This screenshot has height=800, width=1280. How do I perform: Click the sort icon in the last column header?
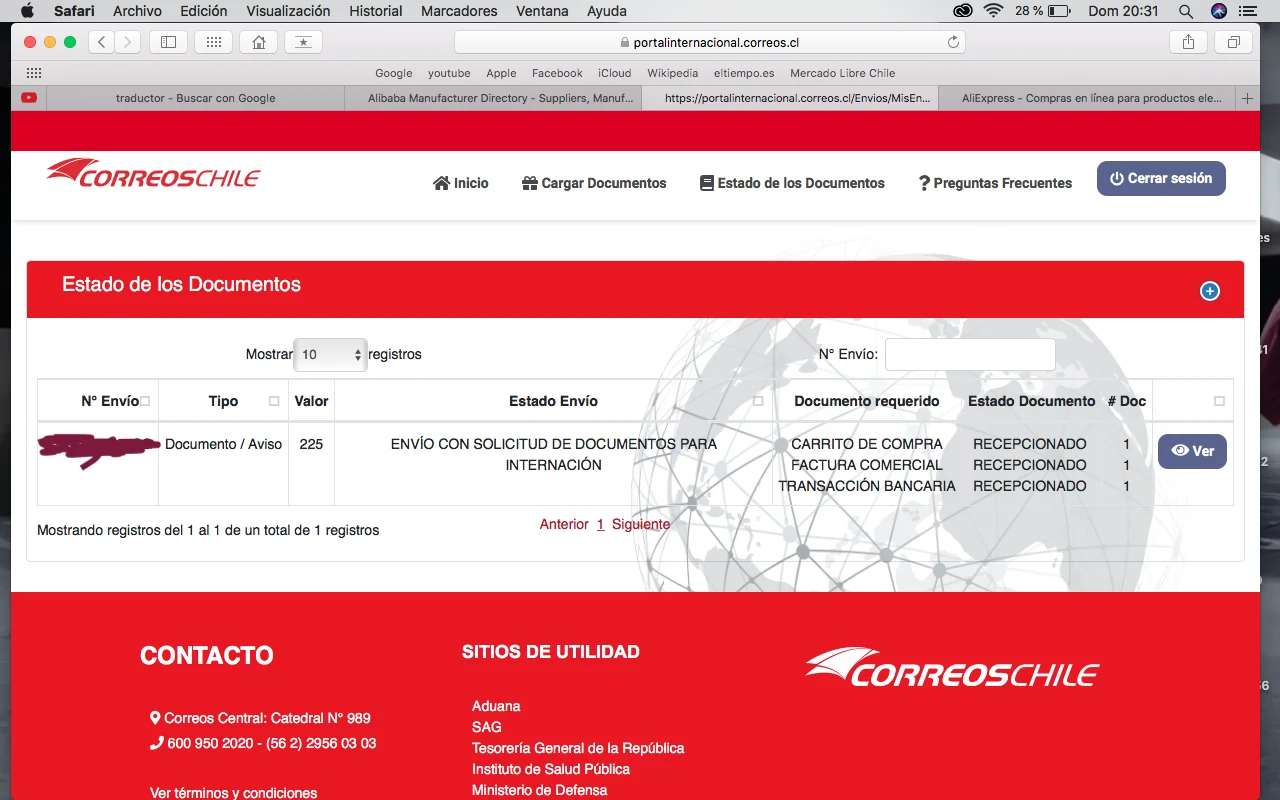pos(1219,401)
